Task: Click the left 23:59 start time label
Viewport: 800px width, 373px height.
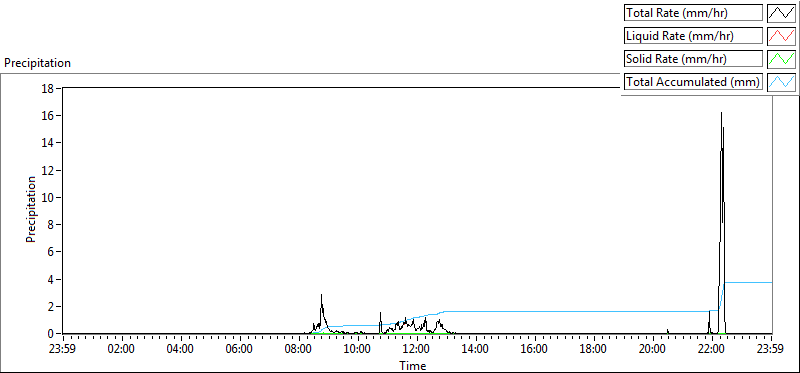Action: point(63,350)
